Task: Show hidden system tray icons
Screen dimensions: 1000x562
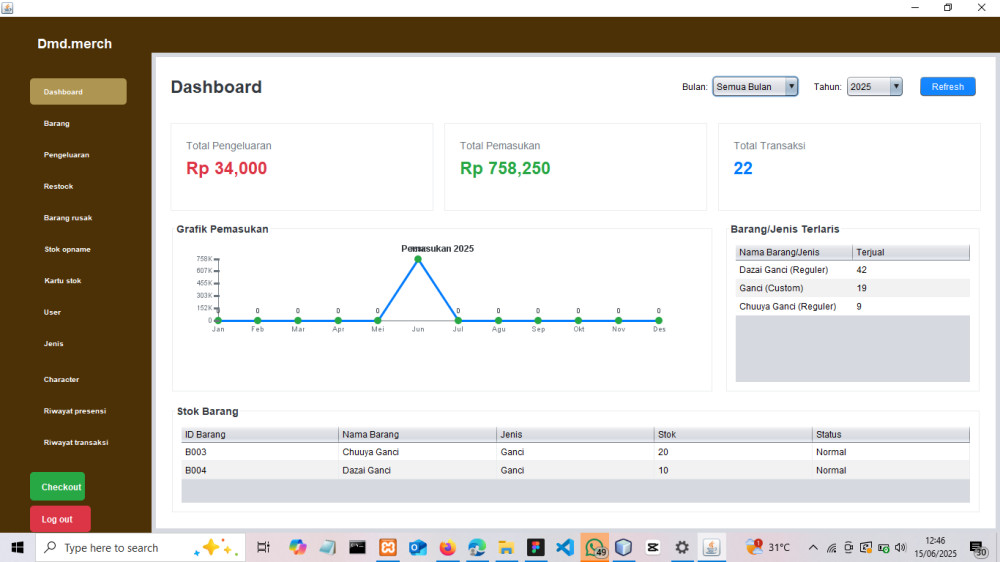Action: (813, 547)
